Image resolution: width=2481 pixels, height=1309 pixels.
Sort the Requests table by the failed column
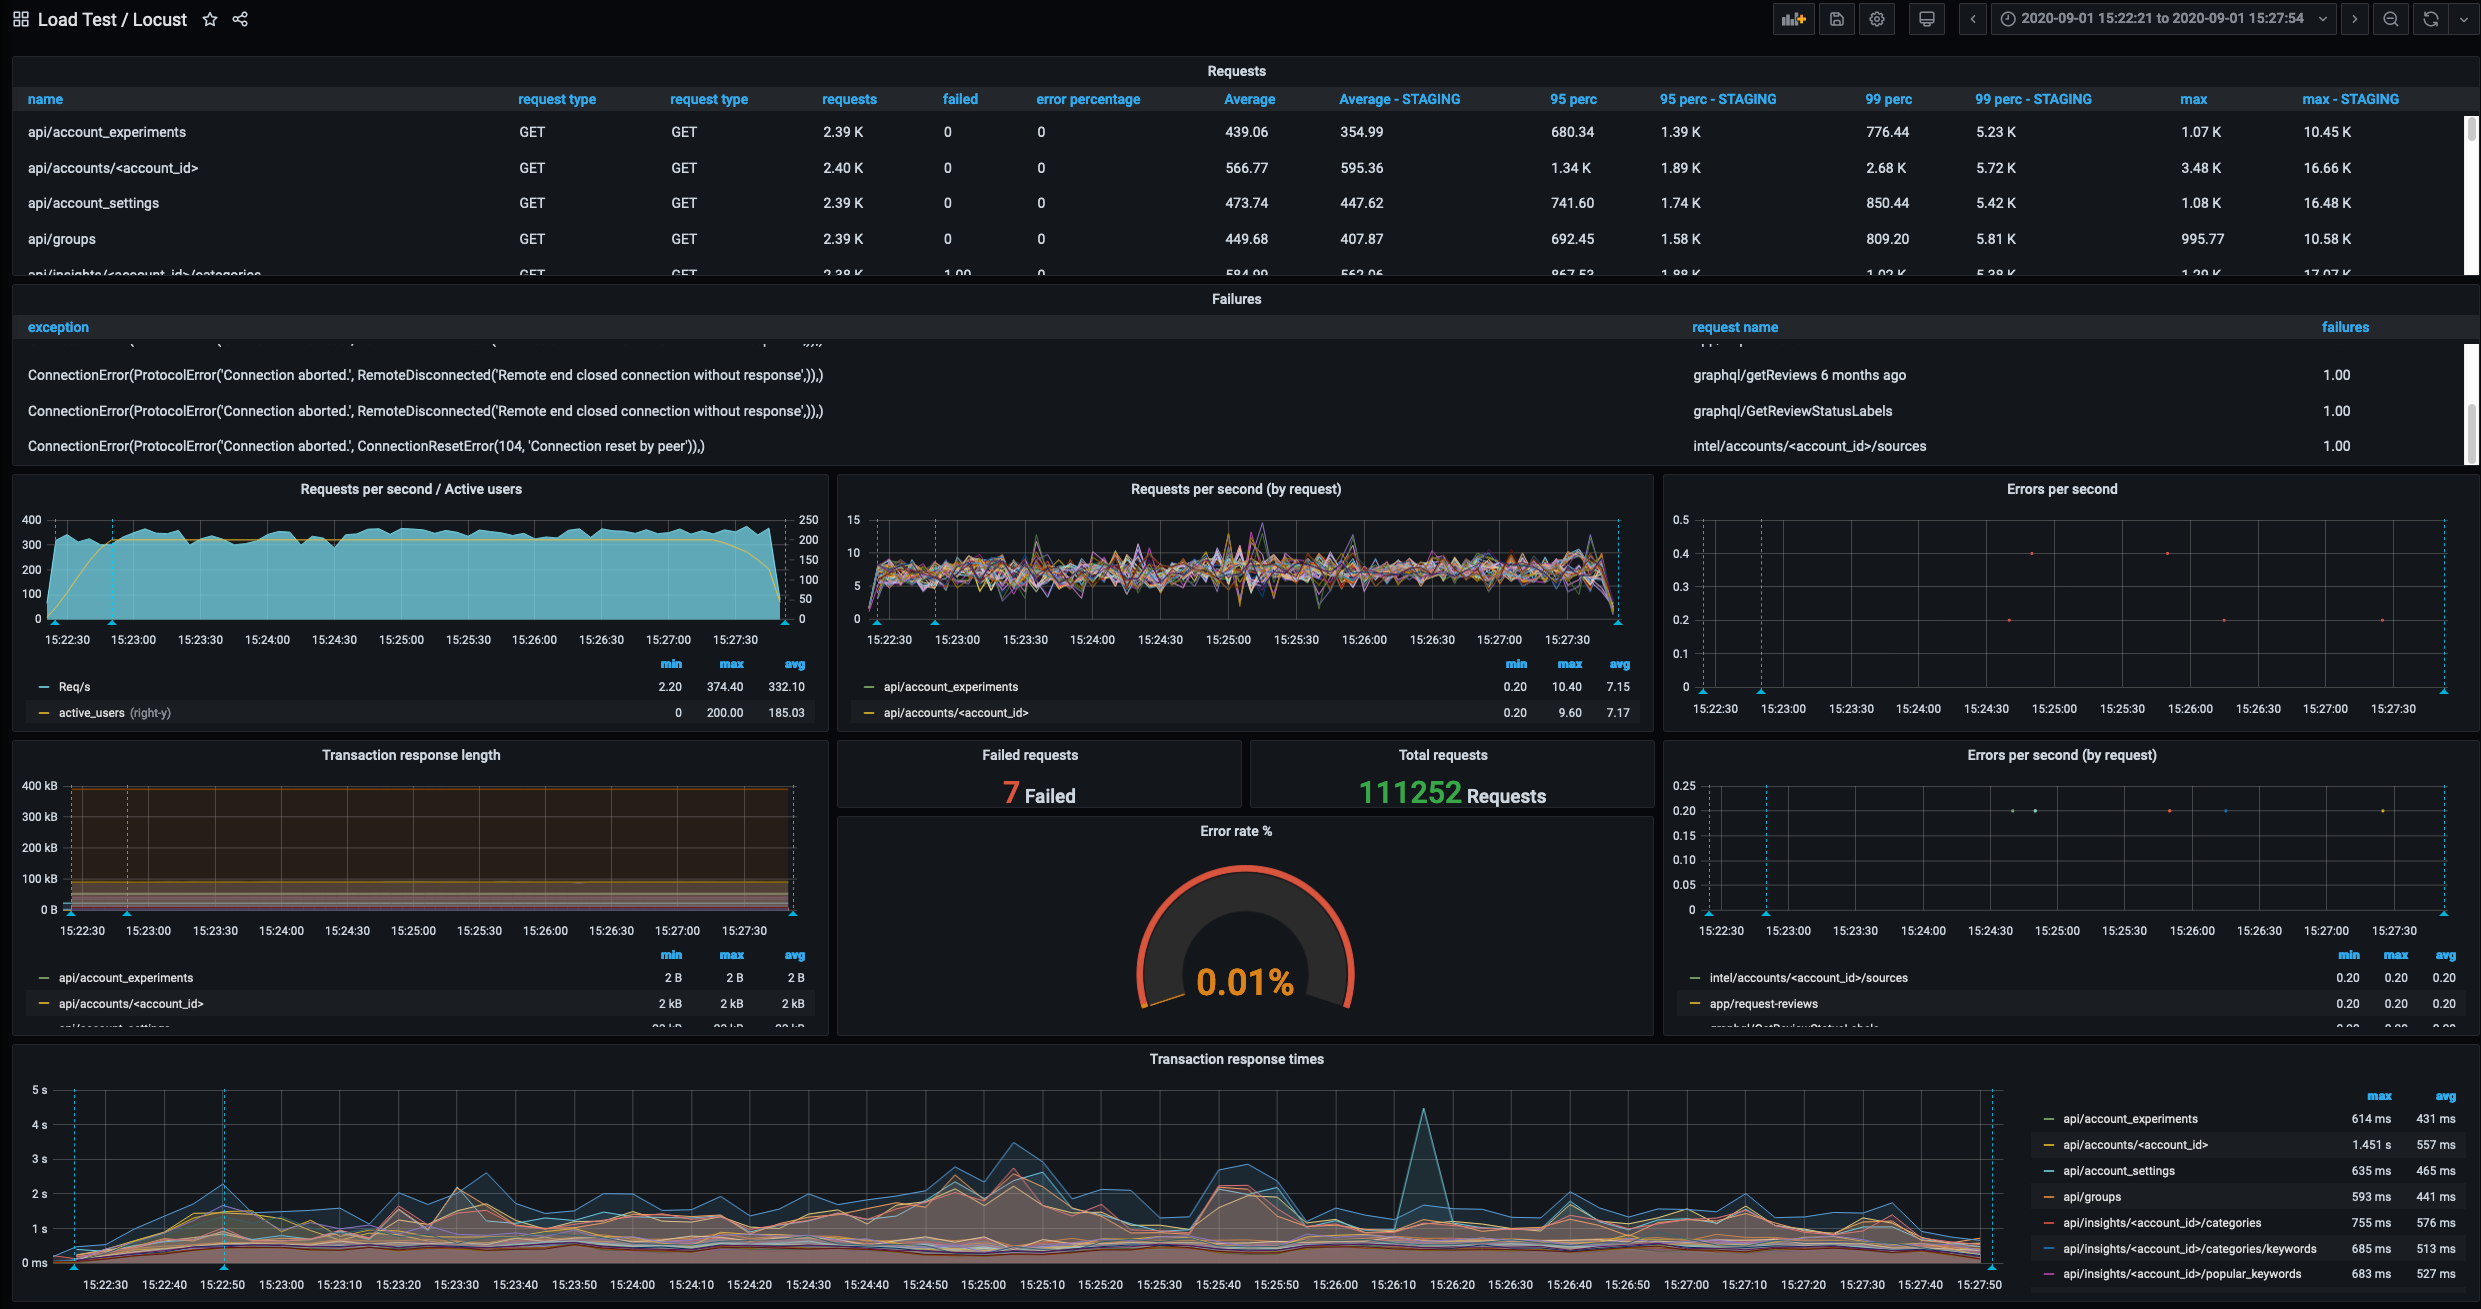click(x=960, y=99)
